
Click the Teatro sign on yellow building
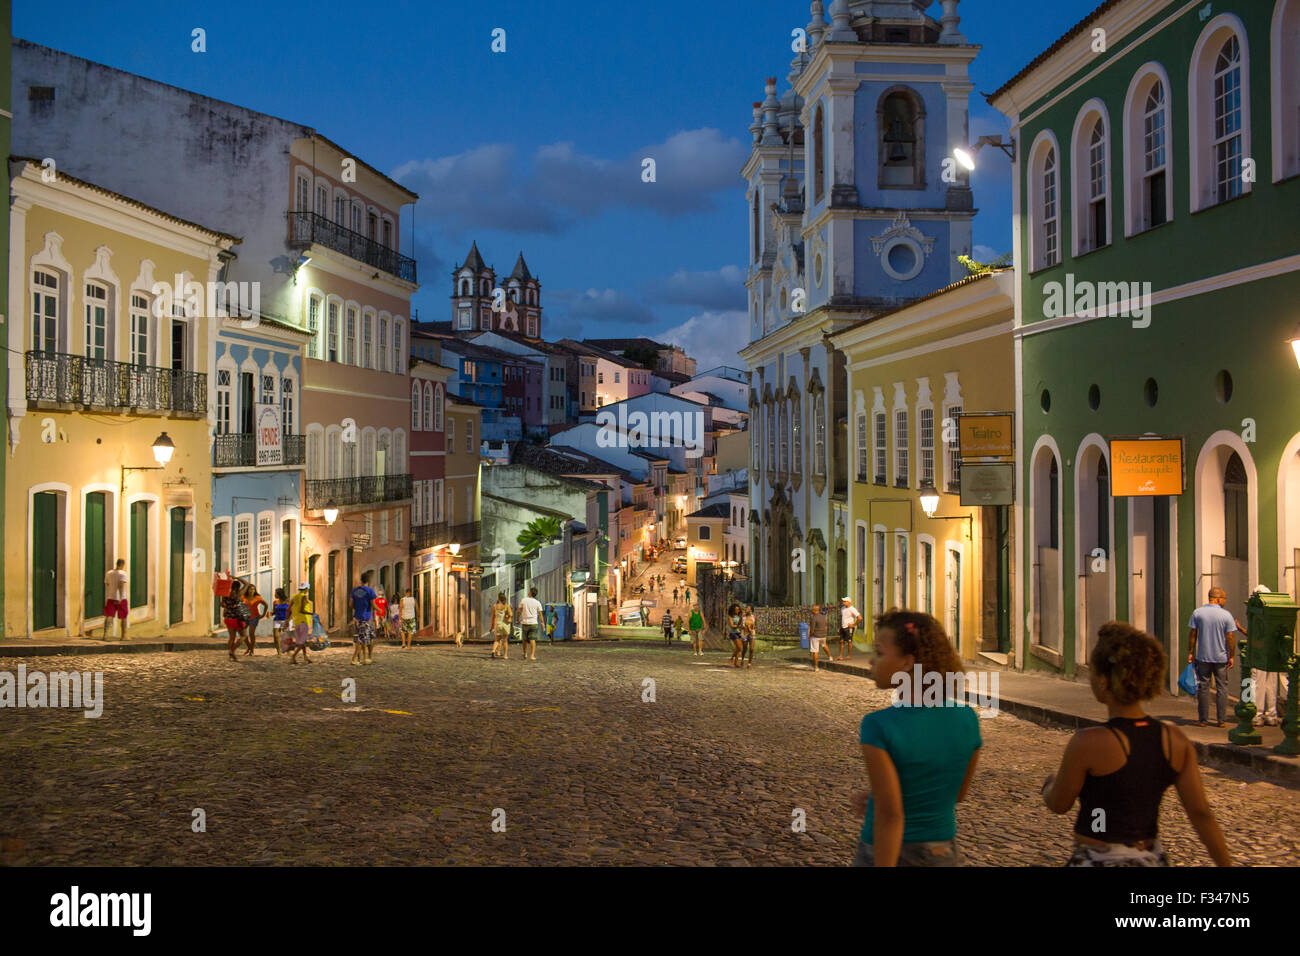point(985,436)
